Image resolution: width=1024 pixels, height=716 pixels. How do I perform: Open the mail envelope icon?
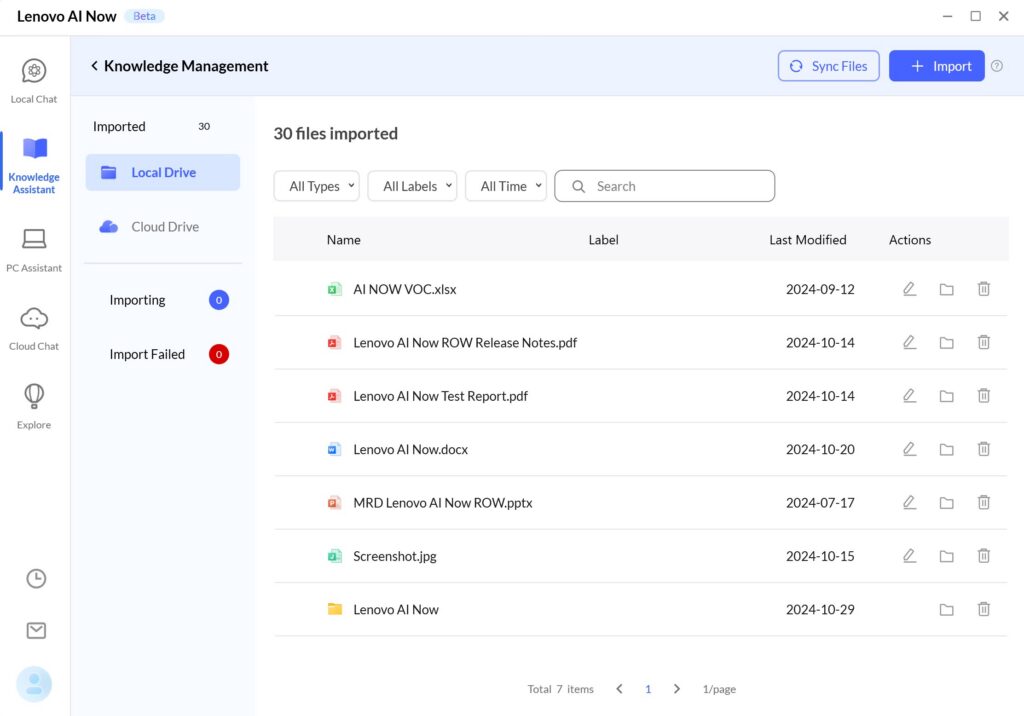[x=36, y=630]
